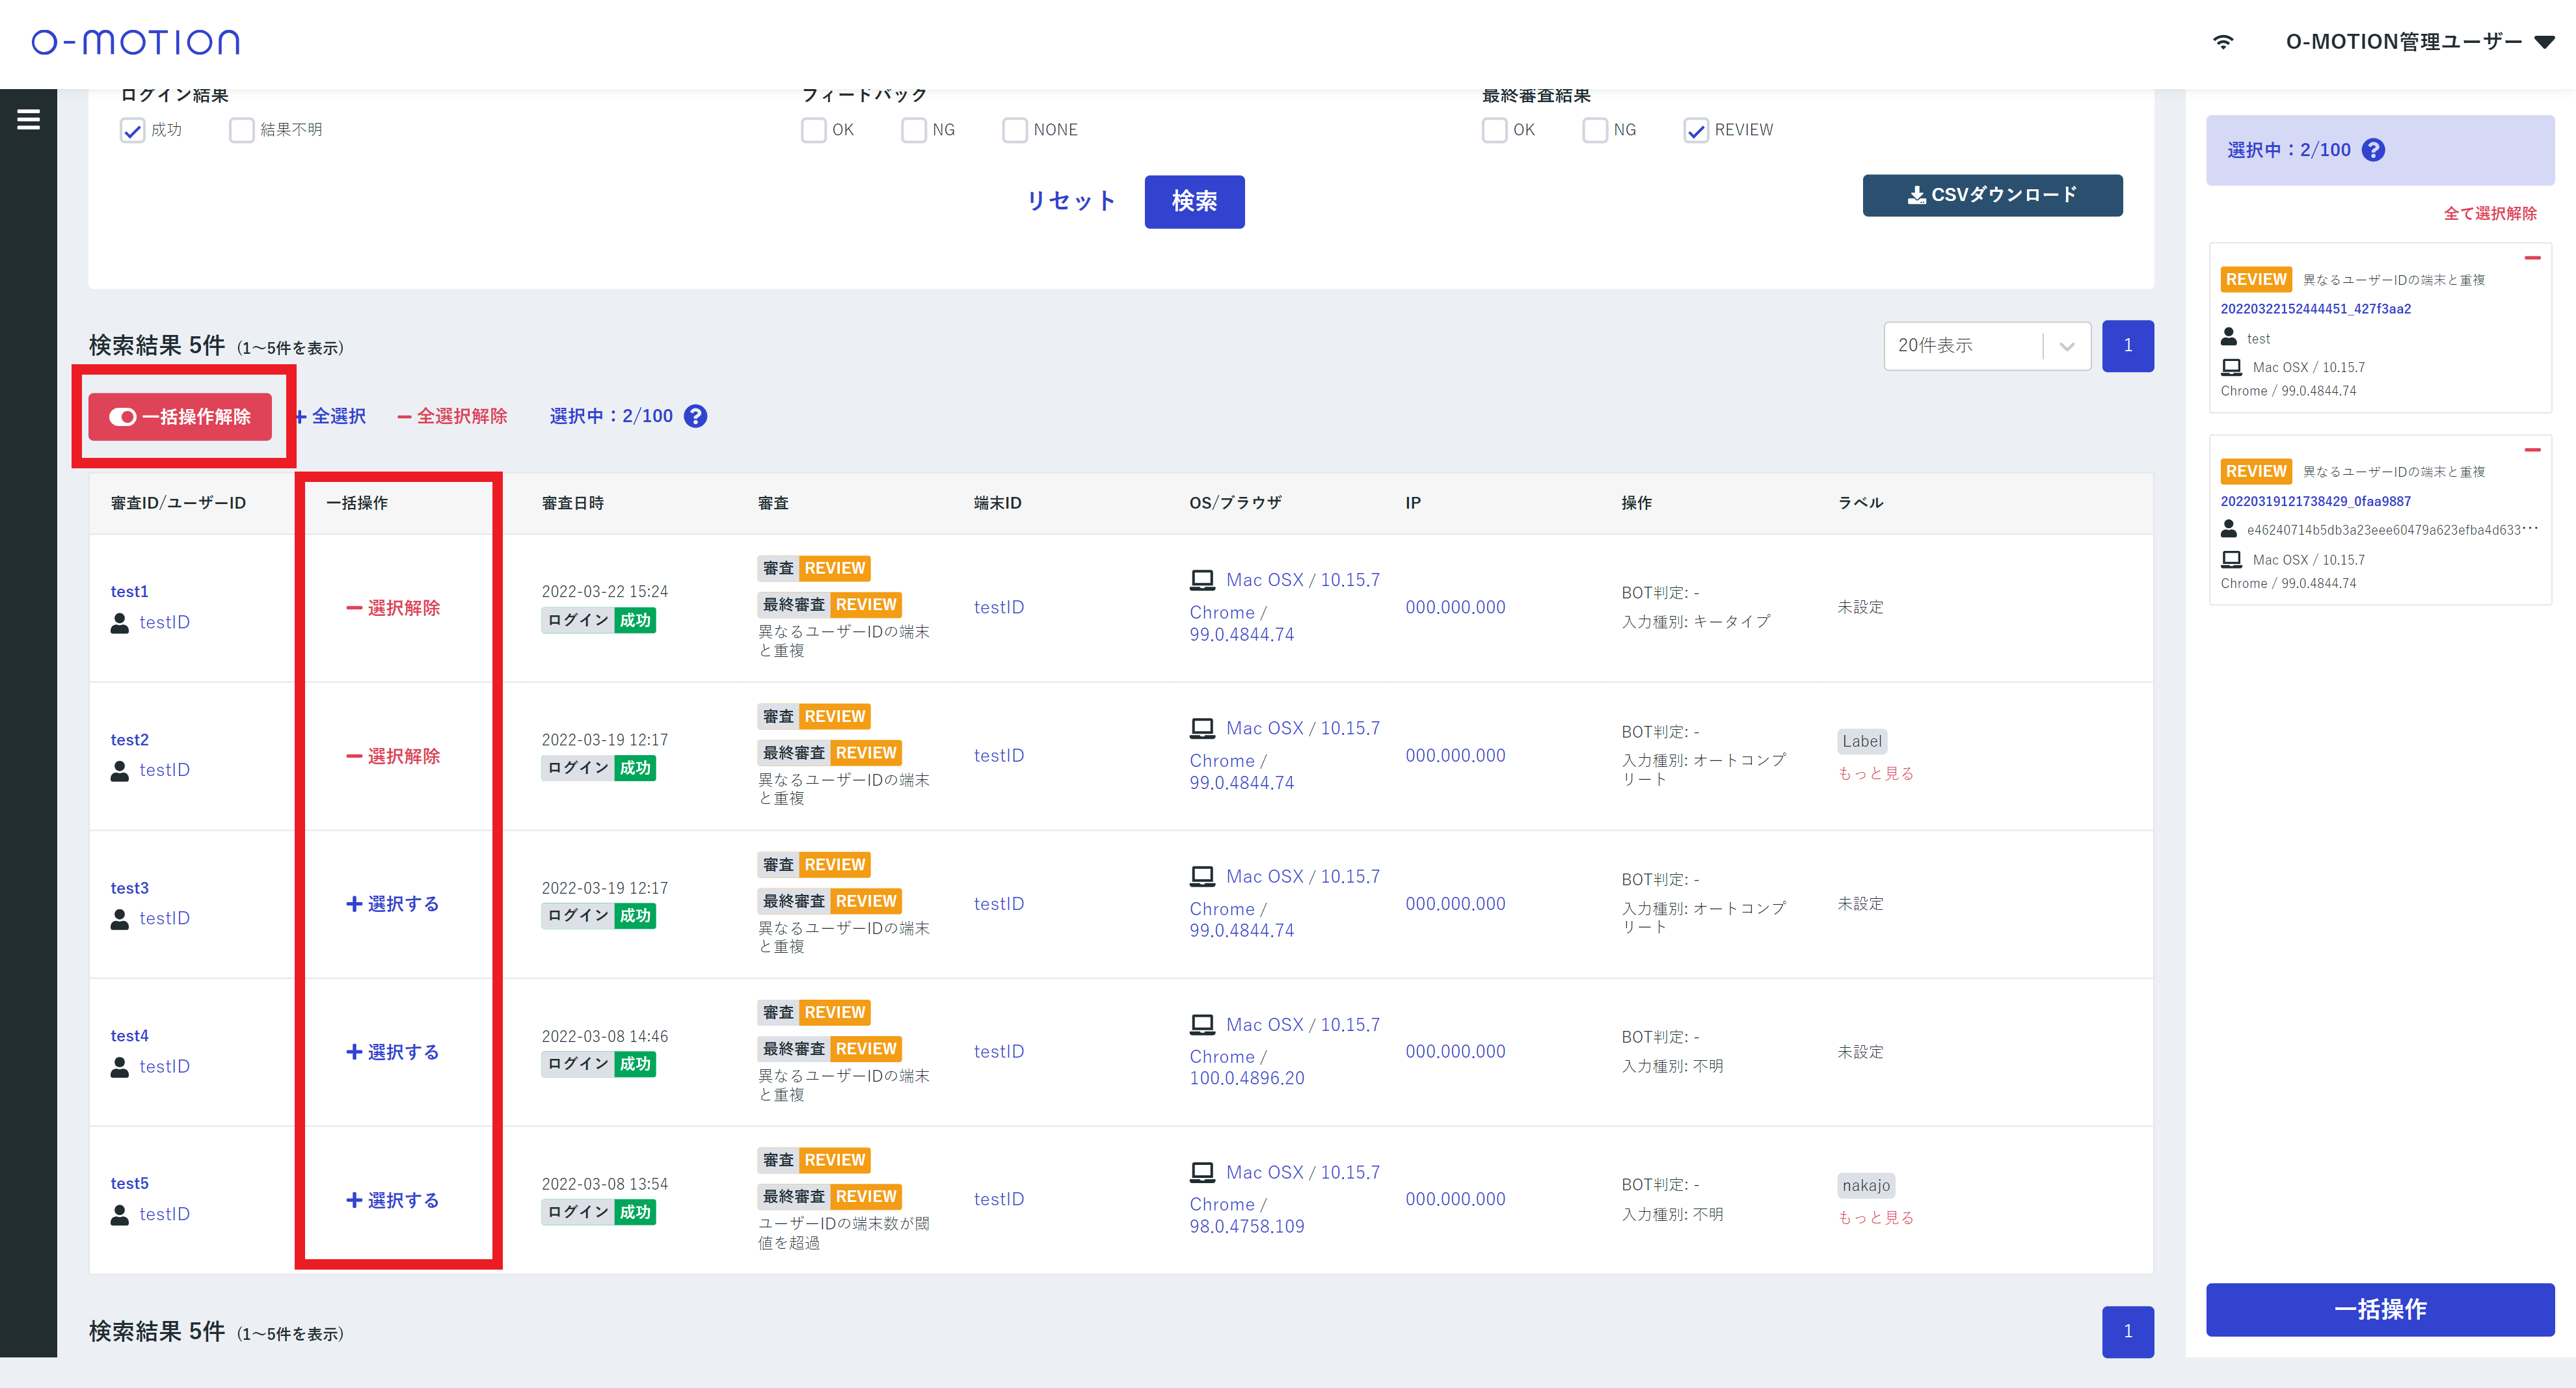Screen dimensions: 2576x1388
Task: Remove second REVIEW card with minus icon
Action: [2532, 450]
